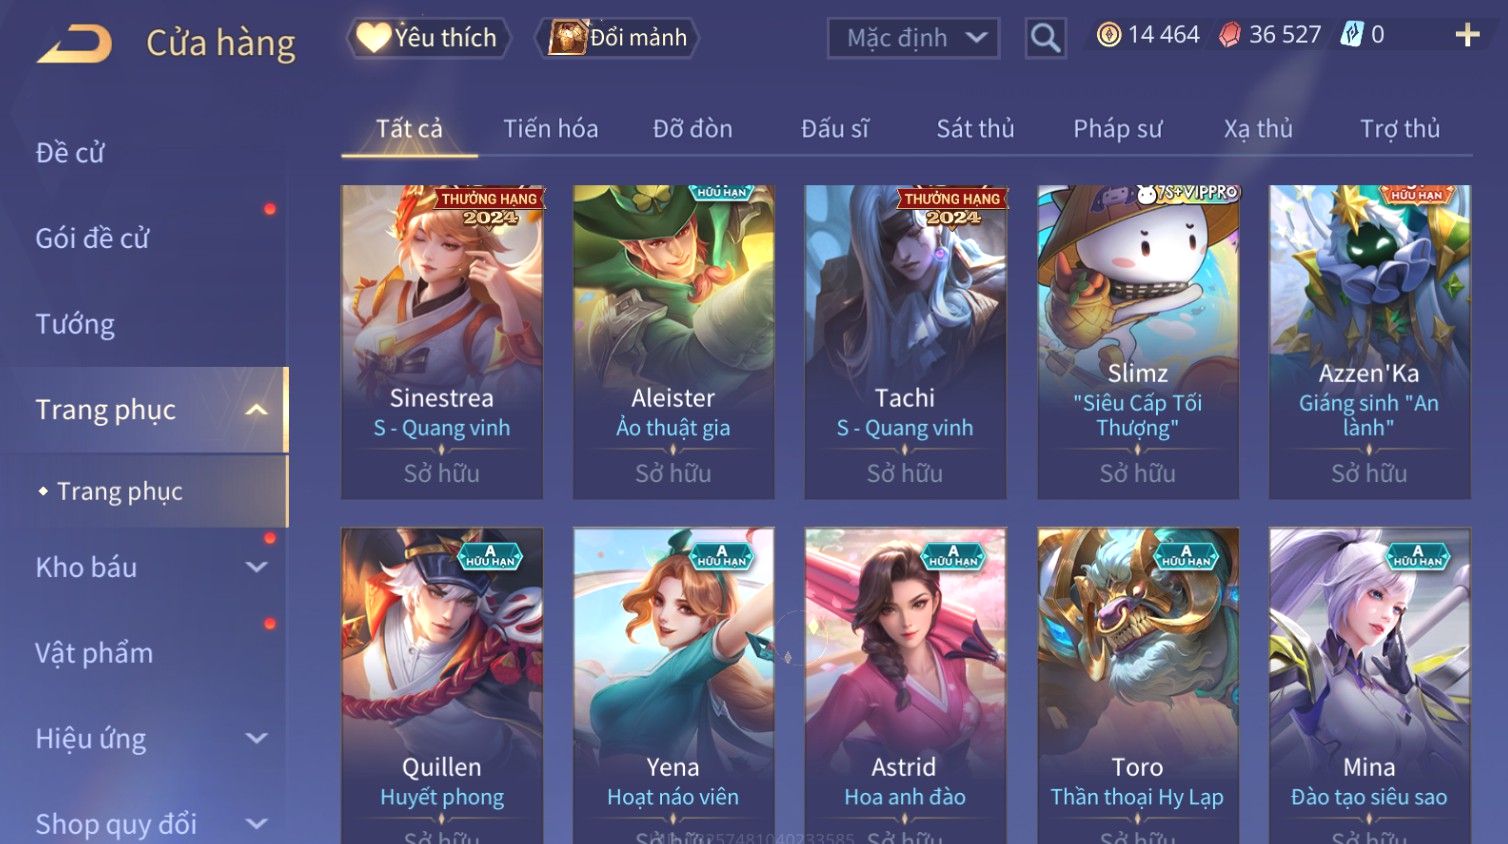Click the gold coin currency icon

(1108, 35)
